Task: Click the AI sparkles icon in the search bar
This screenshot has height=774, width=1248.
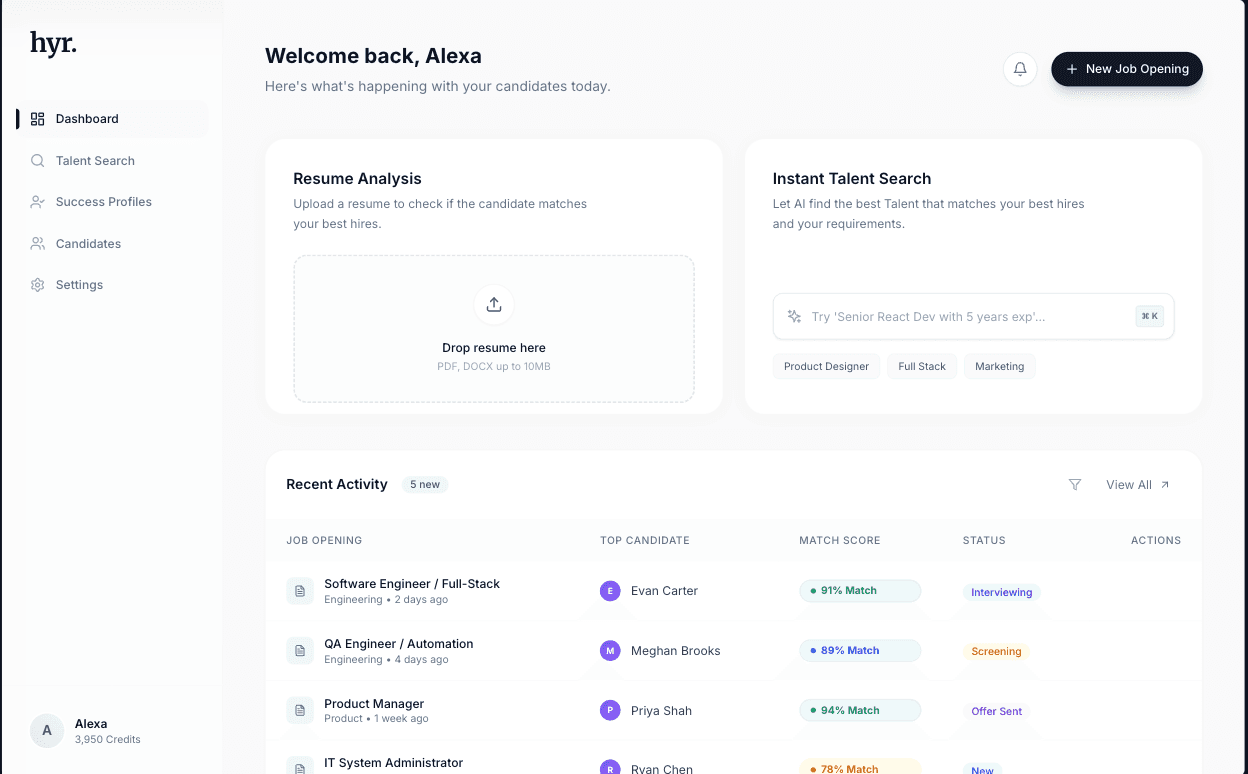Action: 793,316
